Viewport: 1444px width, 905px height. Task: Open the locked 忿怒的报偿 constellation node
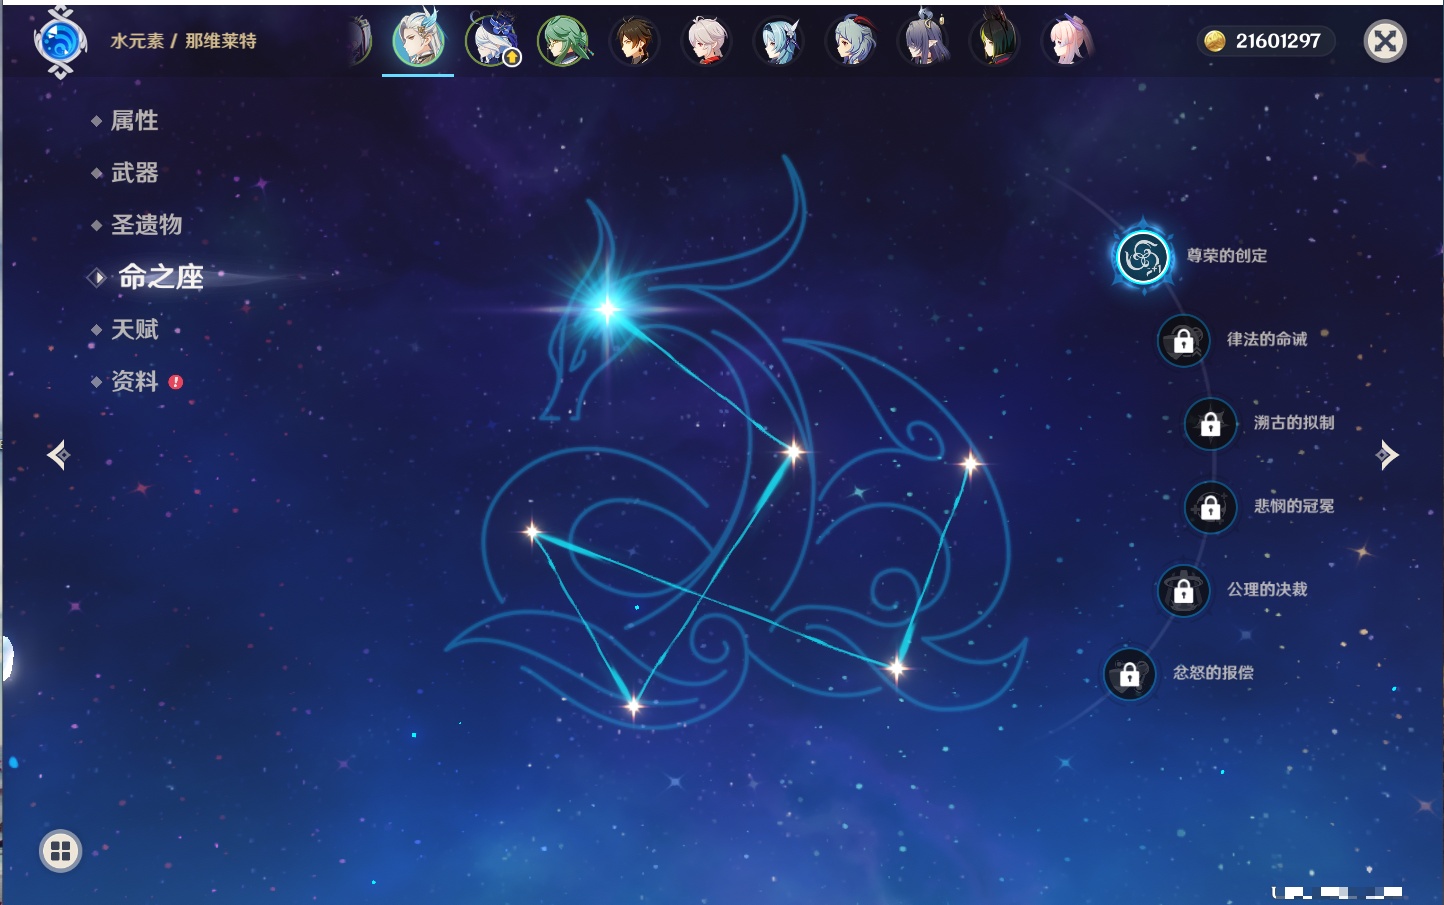pos(1129,674)
